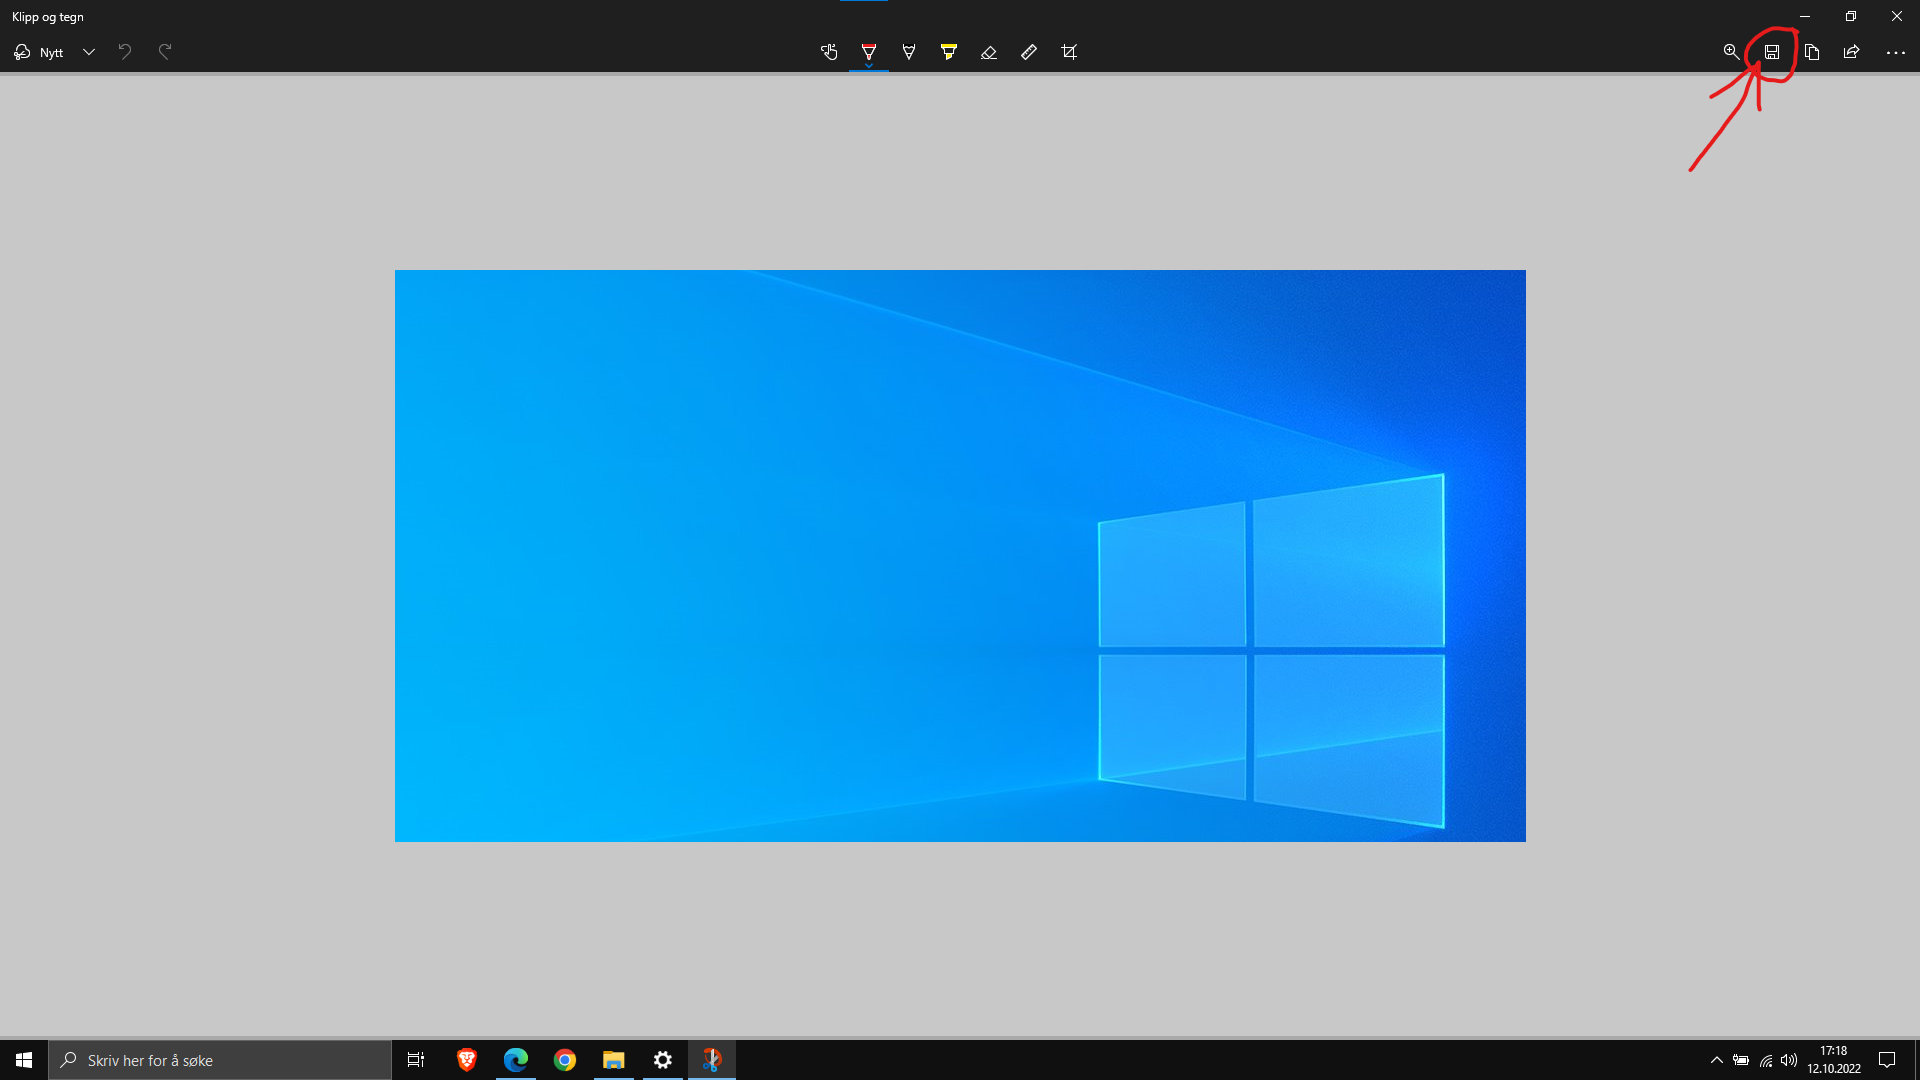Screen dimensions: 1920x1080
Task: Click the battery status icon
Action: coord(1741,1060)
